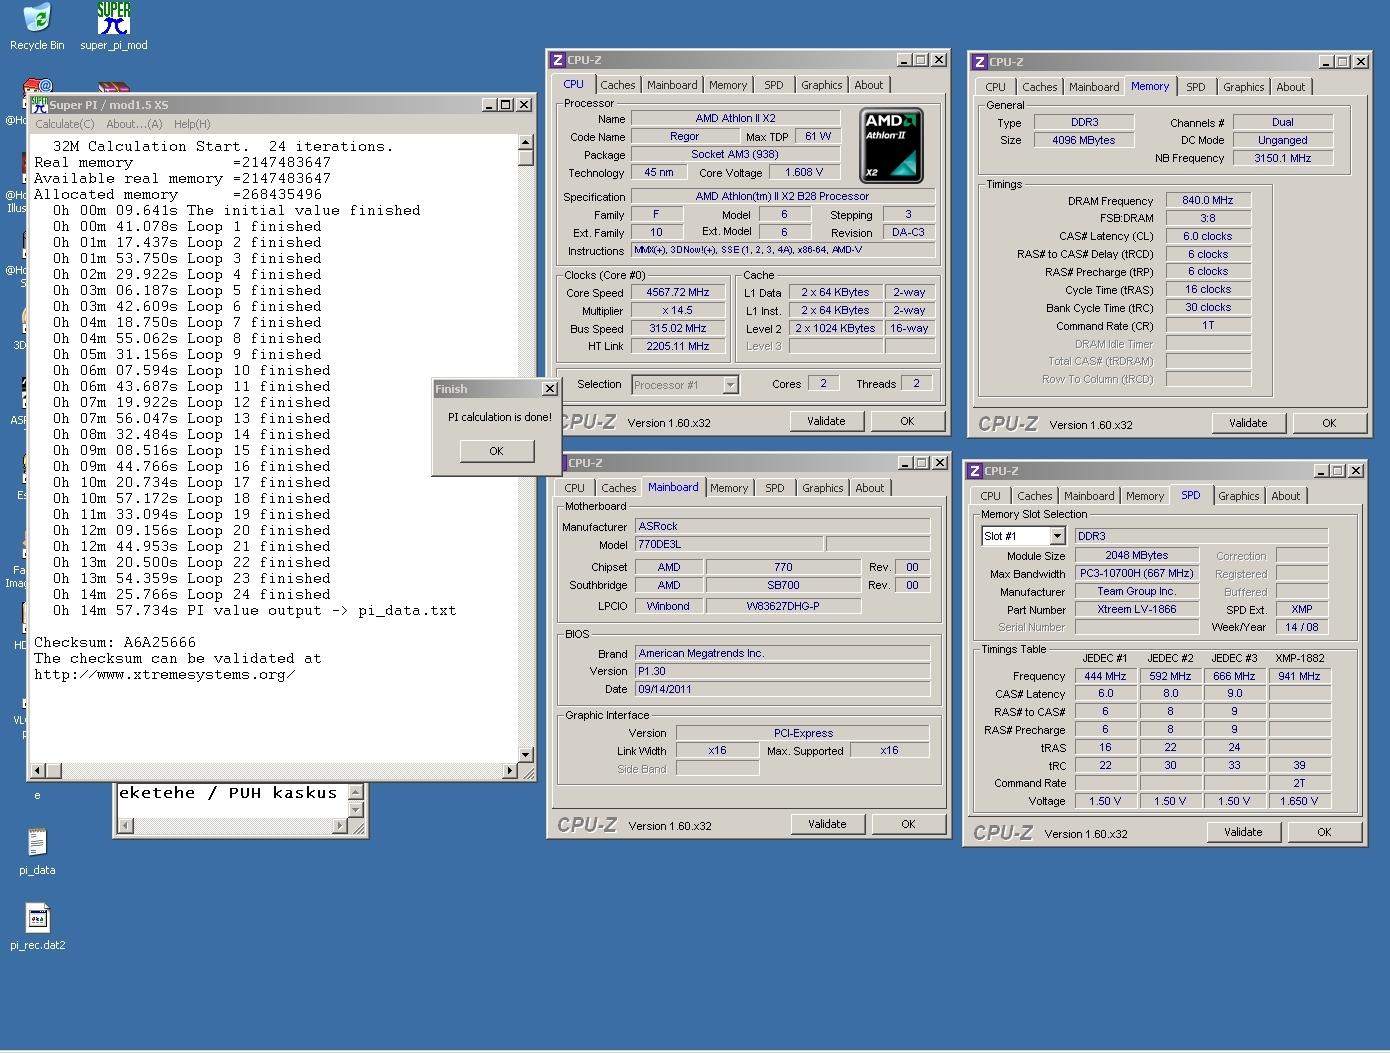Viewport: 1390px width, 1053px height.
Task: Open the super_pi_mod desktop icon
Action: click(114, 27)
